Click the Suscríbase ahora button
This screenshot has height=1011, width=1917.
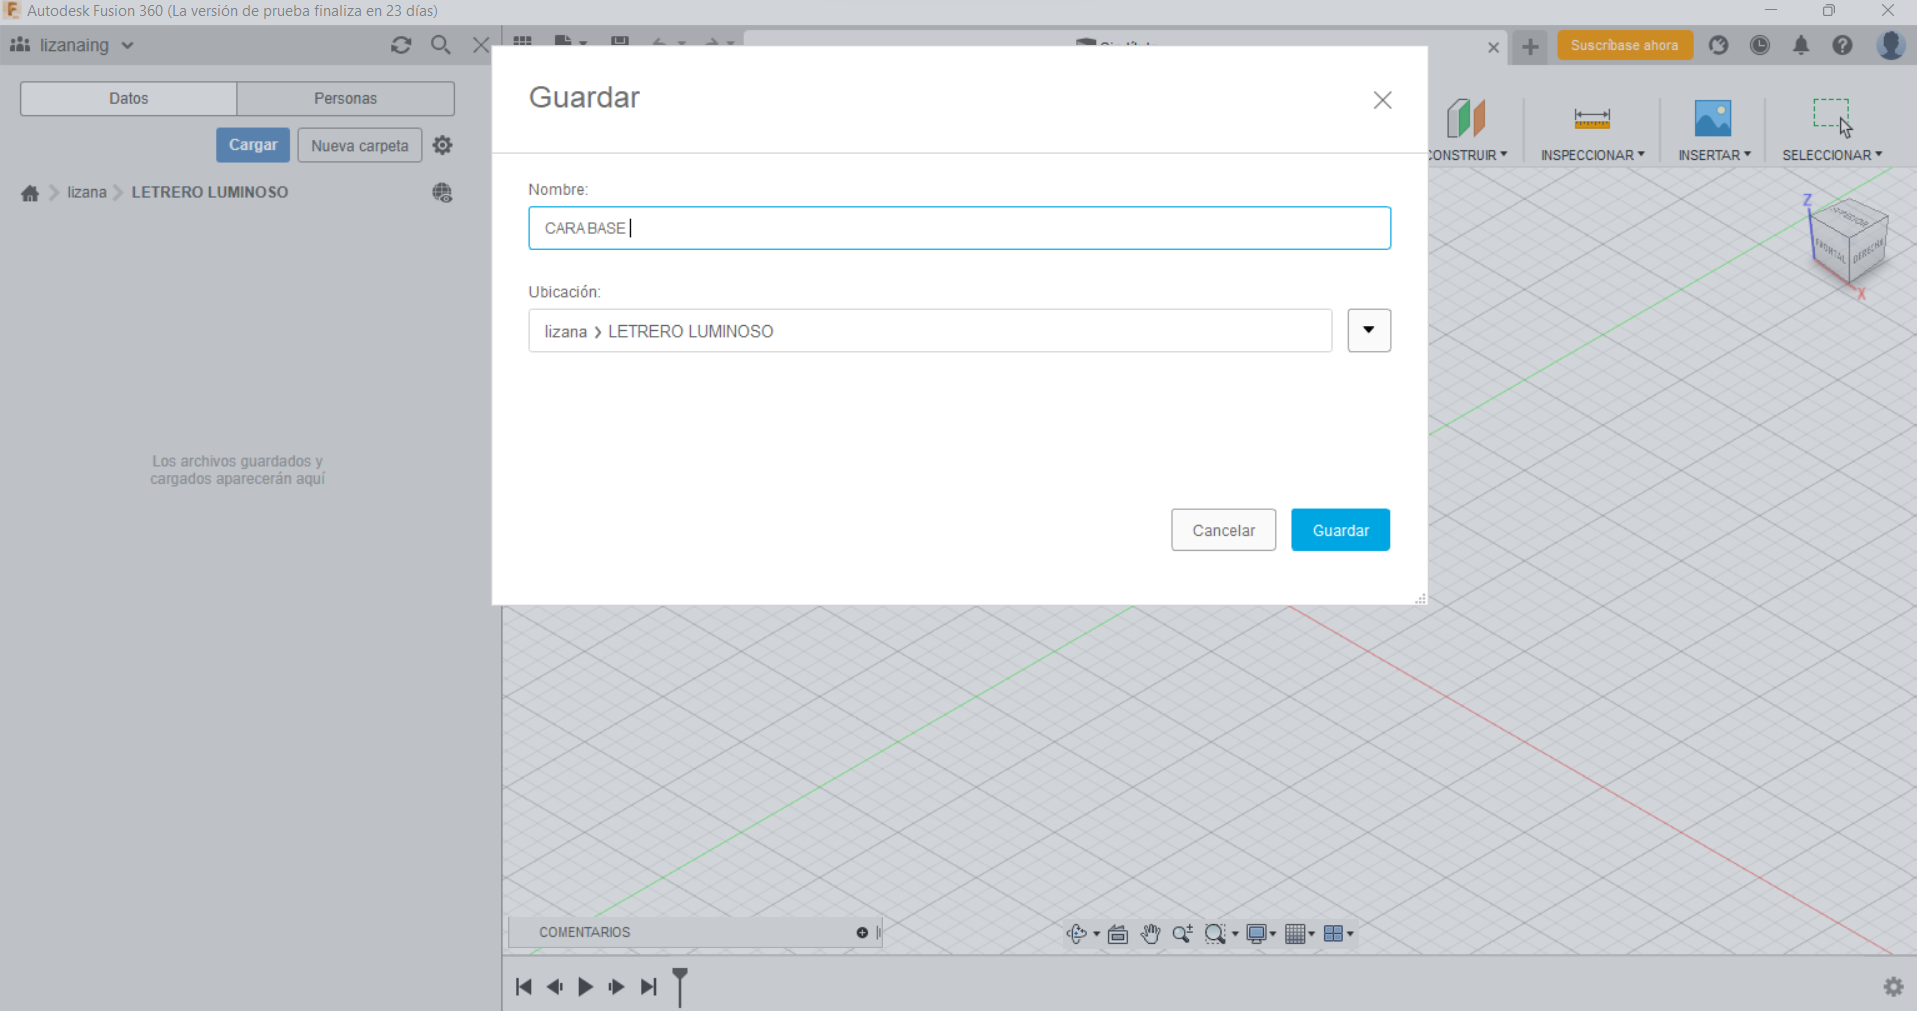1624,45
